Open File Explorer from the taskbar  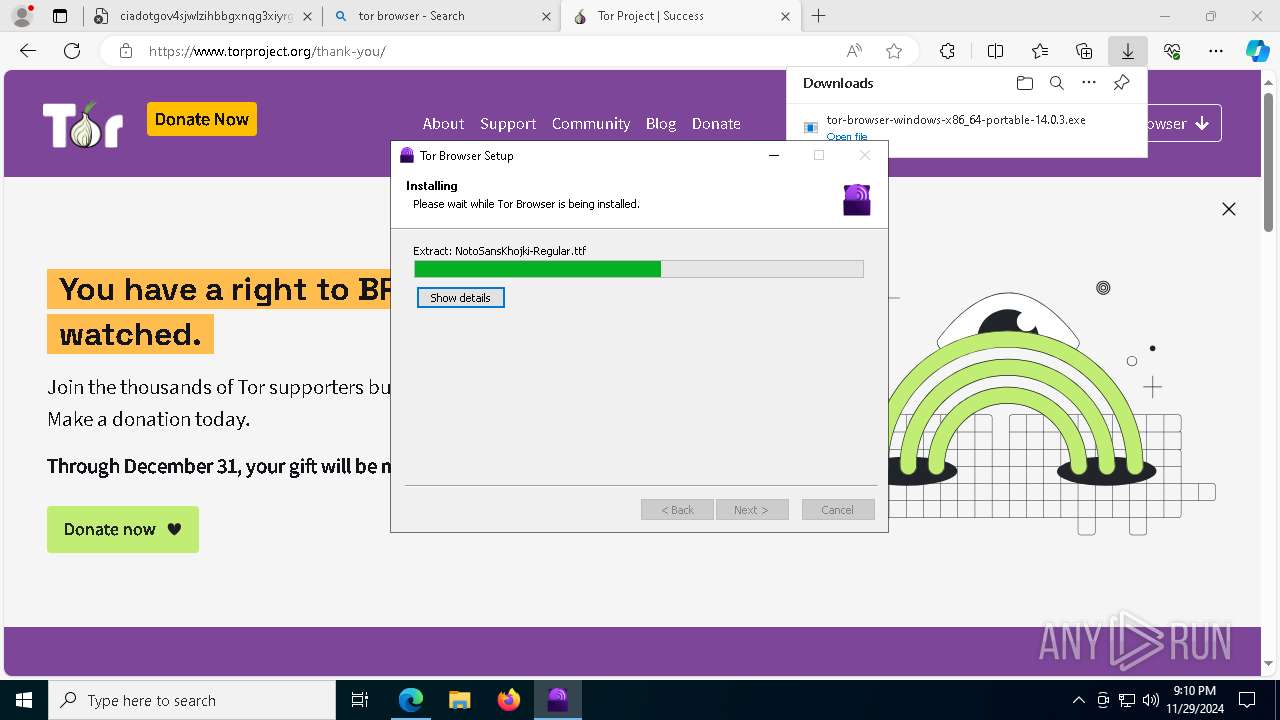(460, 700)
